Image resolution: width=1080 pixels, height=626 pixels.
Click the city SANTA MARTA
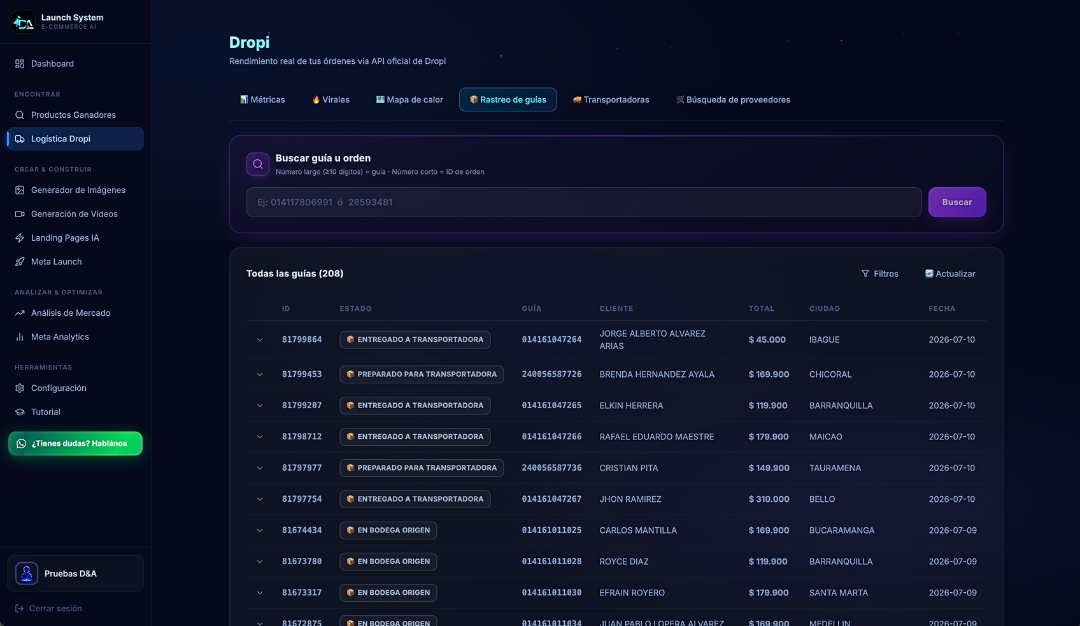click(838, 593)
